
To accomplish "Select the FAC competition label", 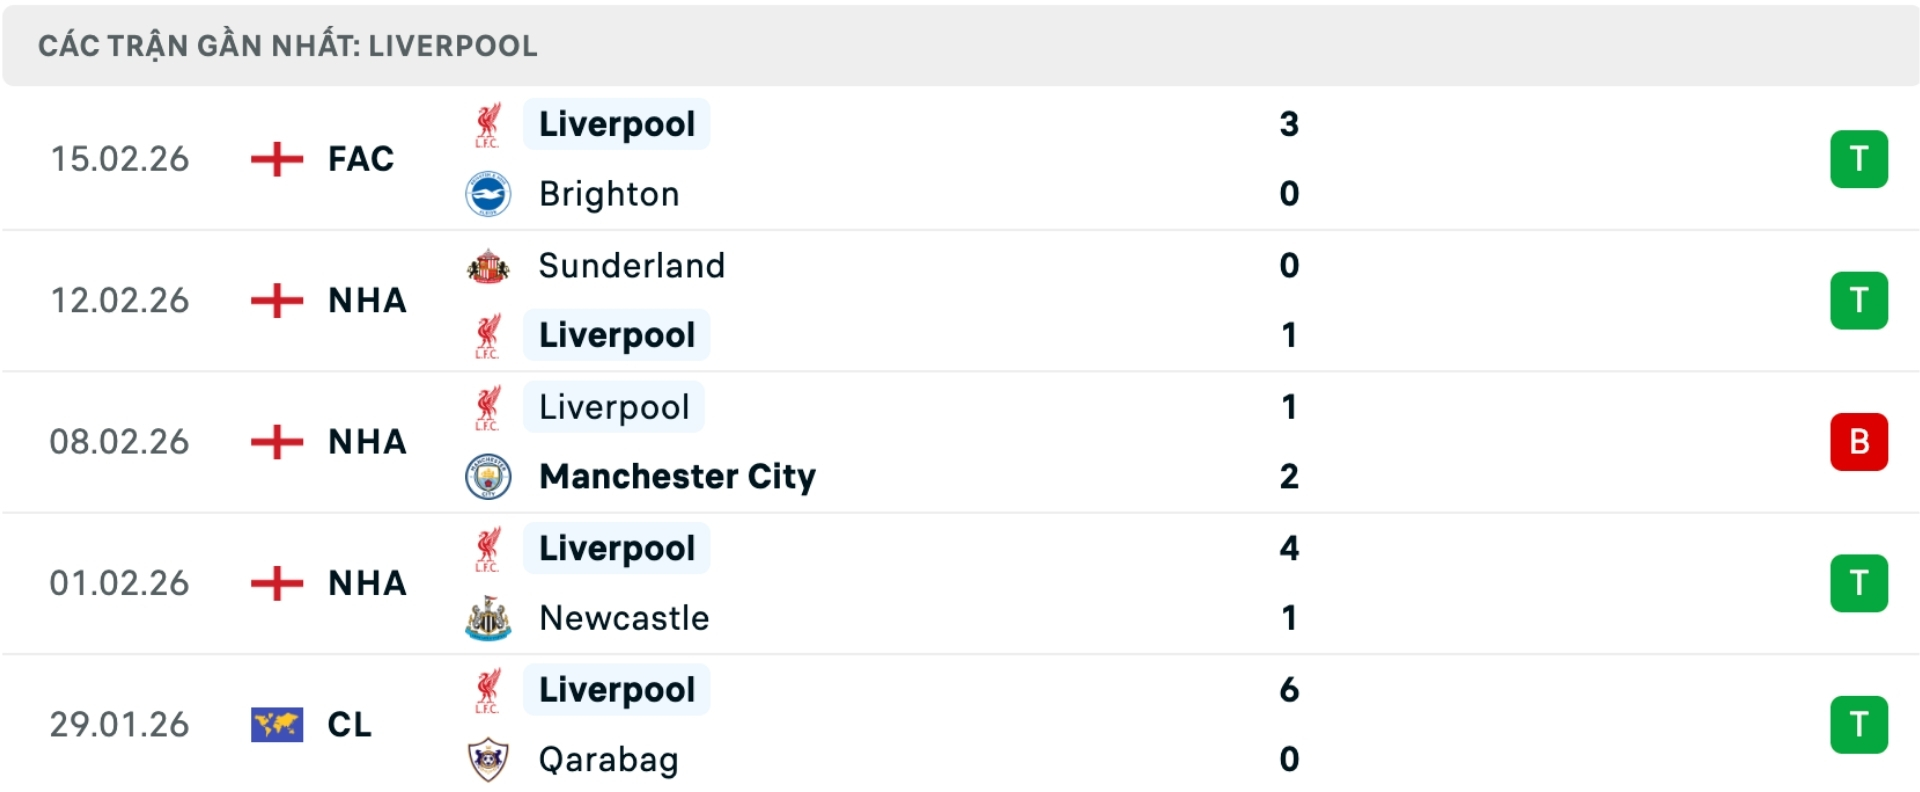I will click(x=361, y=159).
